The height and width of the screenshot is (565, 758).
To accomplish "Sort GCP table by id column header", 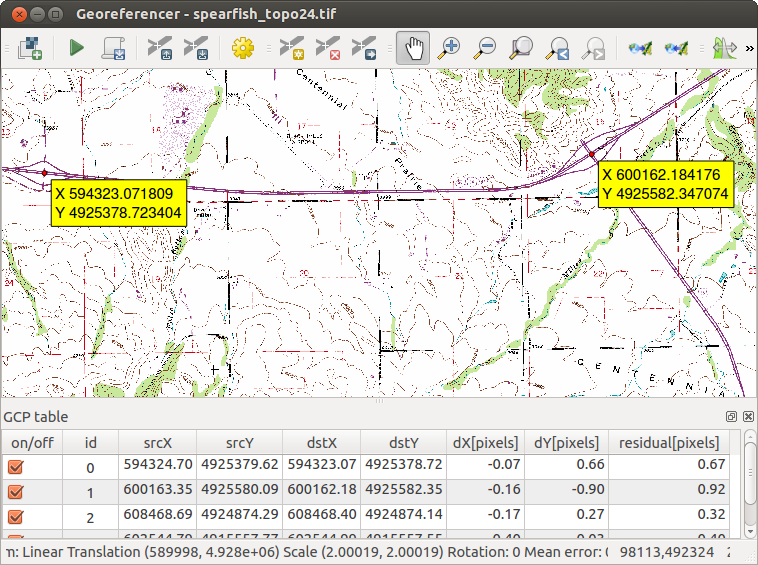I will 90,443.
